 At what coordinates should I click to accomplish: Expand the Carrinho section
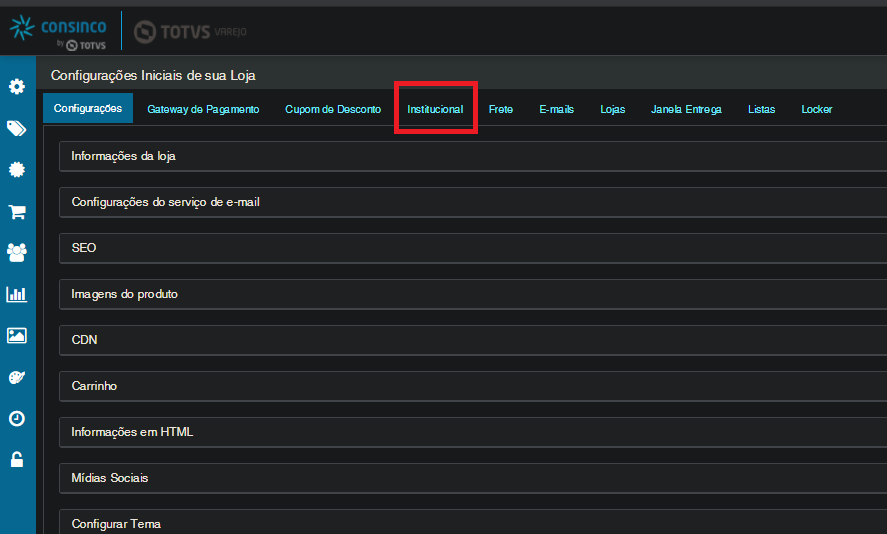(473, 386)
